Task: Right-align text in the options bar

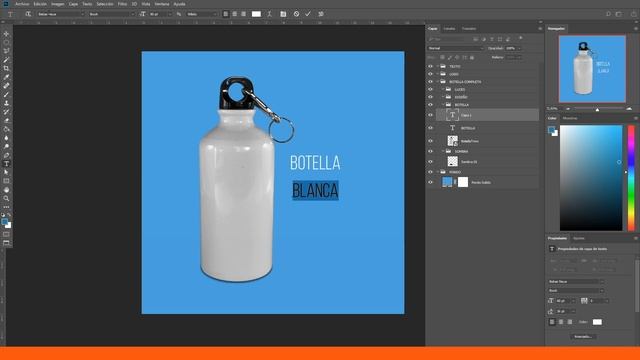Action: (x=244, y=14)
